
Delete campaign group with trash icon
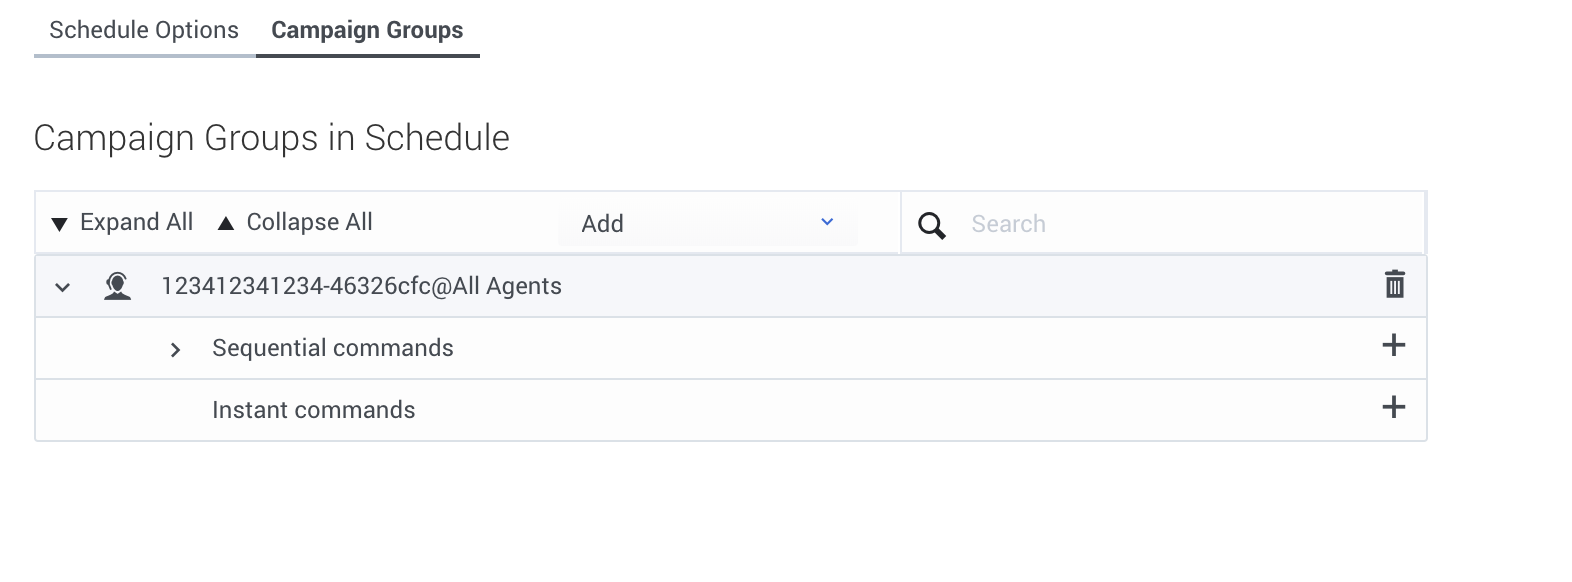1394,285
